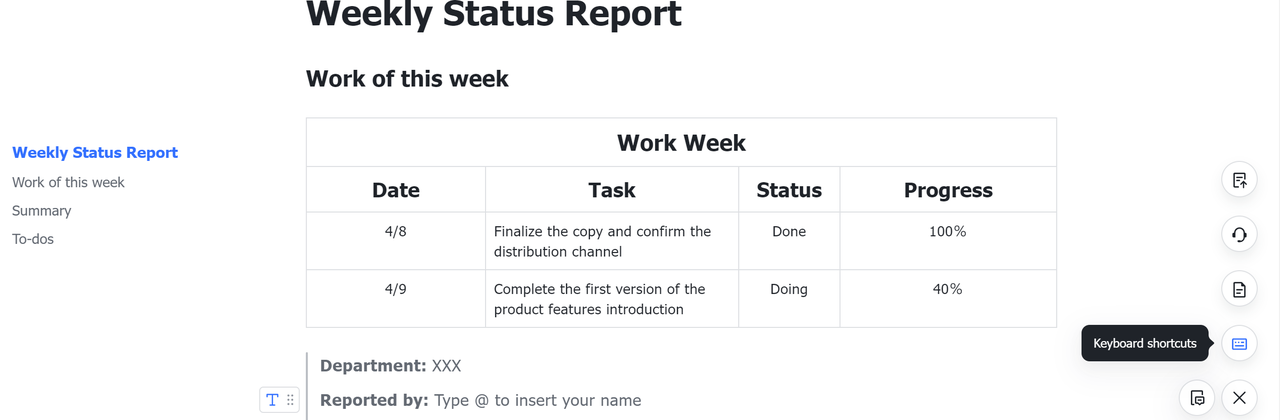
Task: Click the Progress column header cell
Action: [948, 190]
